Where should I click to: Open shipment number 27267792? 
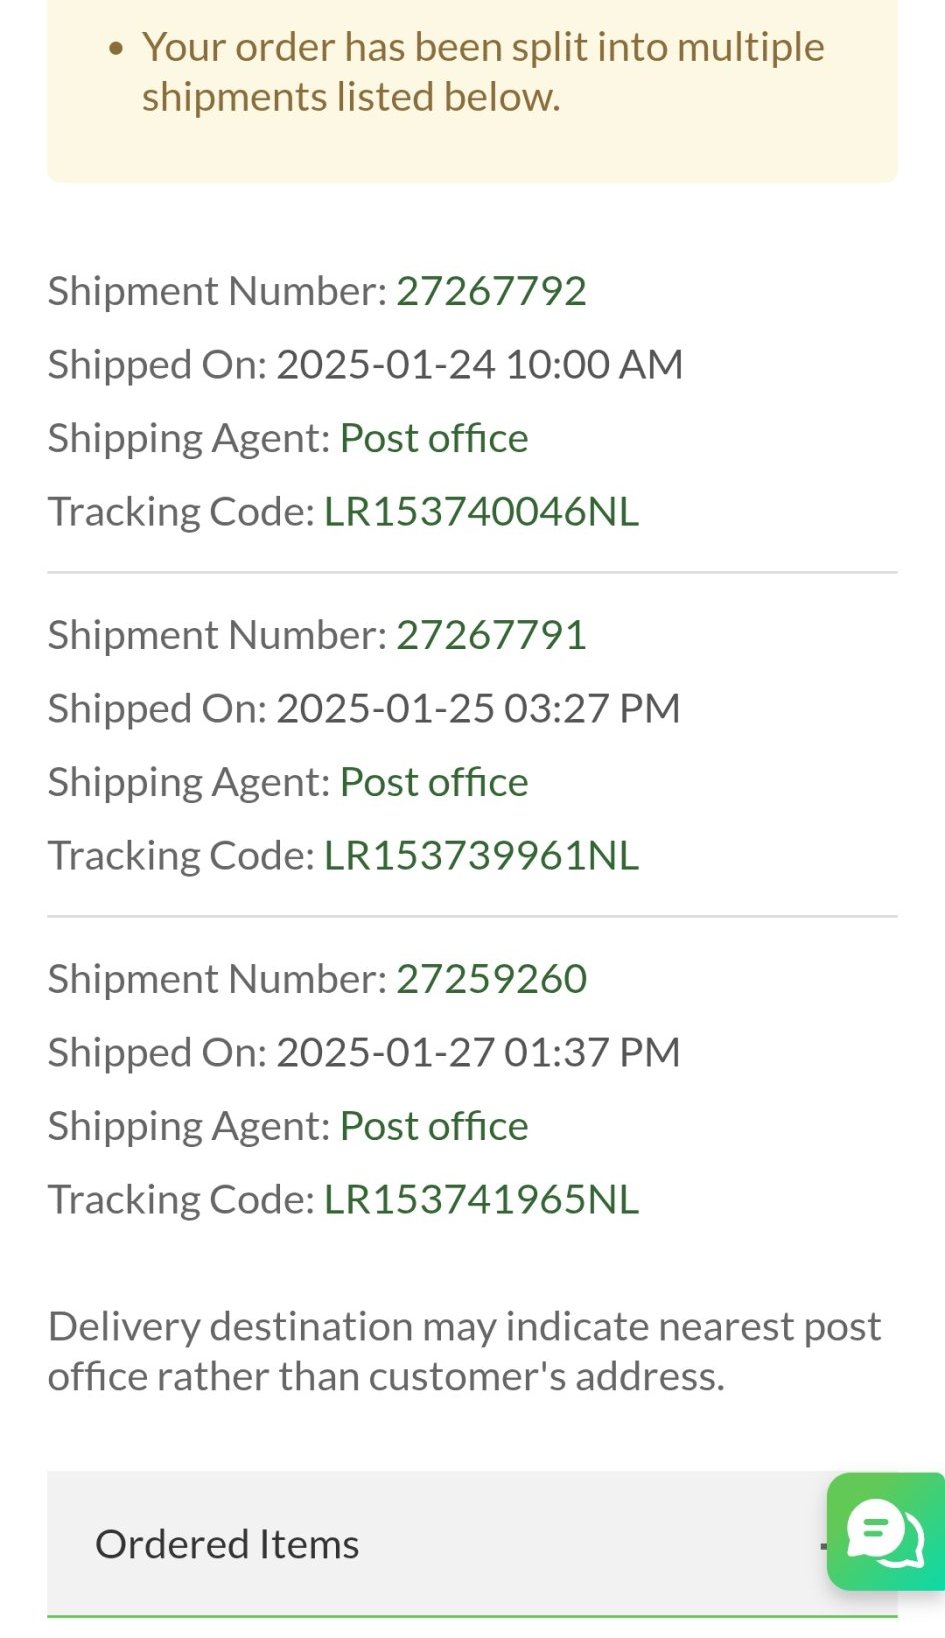[491, 291]
